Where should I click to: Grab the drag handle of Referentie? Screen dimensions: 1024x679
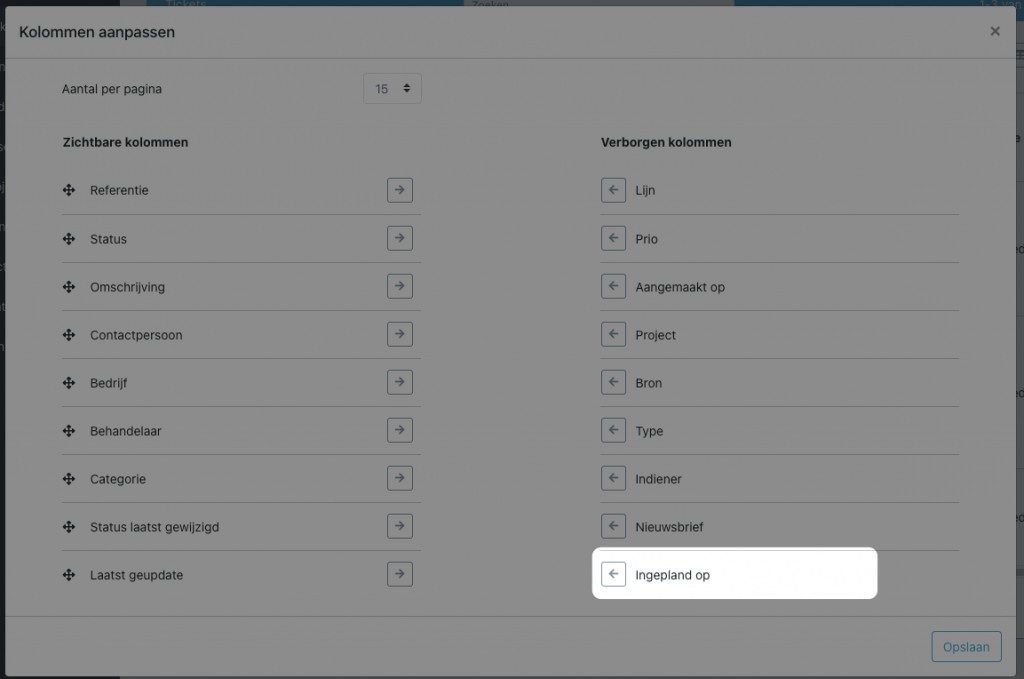click(69, 190)
